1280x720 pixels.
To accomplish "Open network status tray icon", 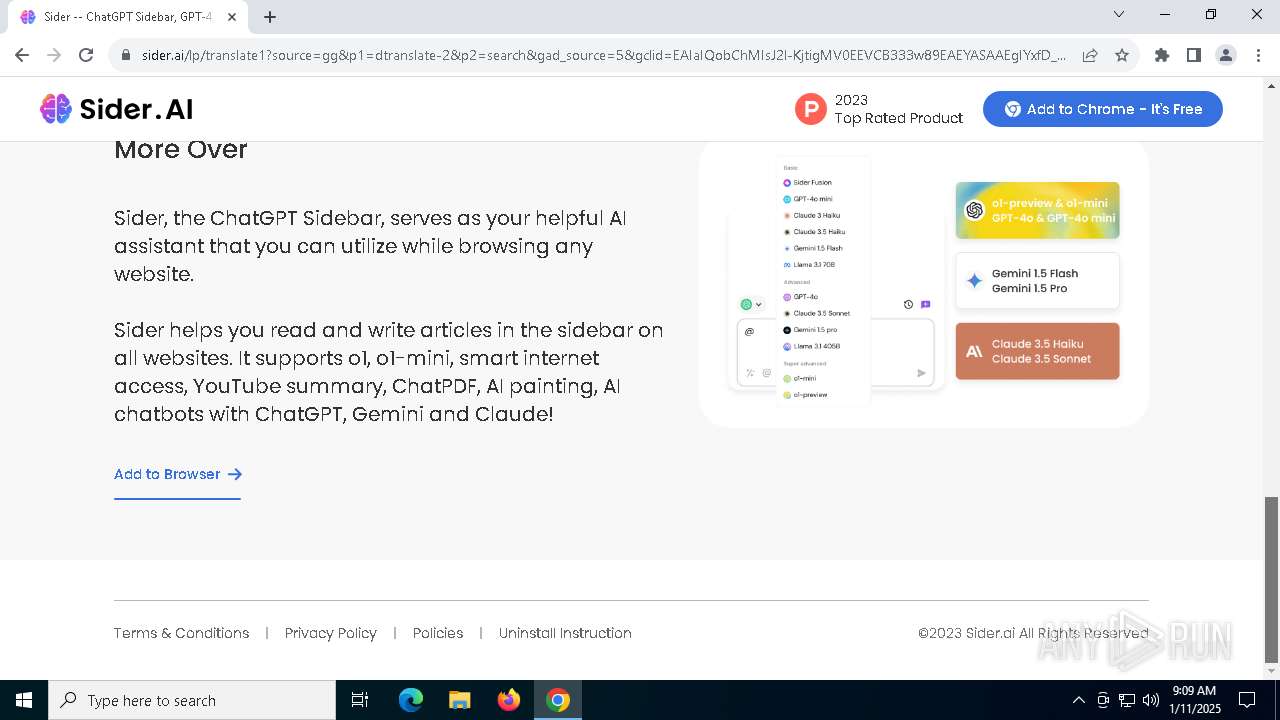I will pyautogui.click(x=1127, y=700).
